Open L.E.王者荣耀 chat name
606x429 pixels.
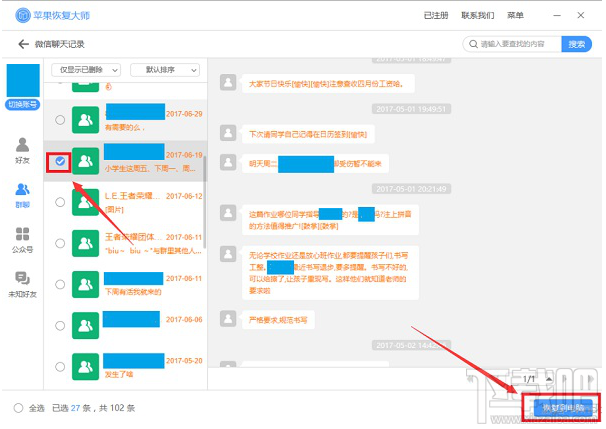tap(132, 196)
